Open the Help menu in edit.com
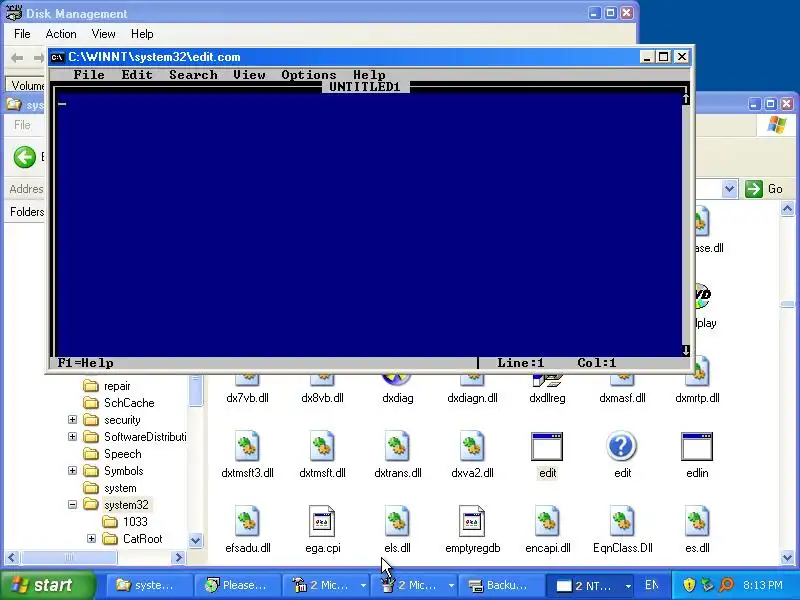This screenshot has height=600, width=800. coord(369,74)
